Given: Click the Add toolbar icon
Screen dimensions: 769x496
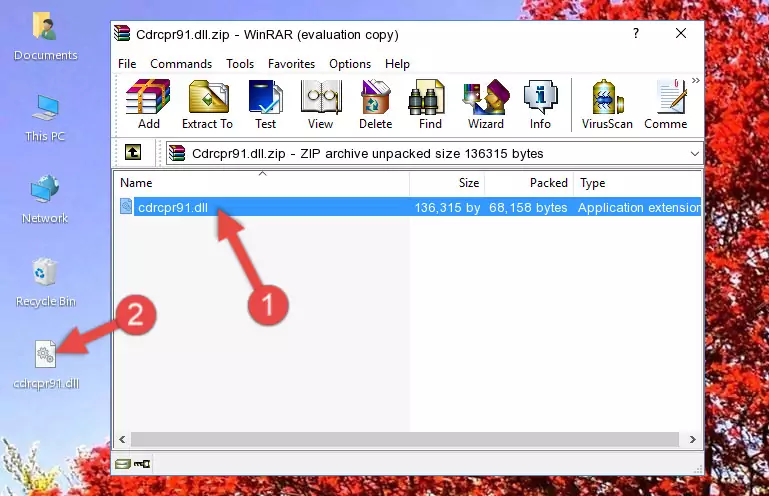Looking at the screenshot, I should (148, 104).
